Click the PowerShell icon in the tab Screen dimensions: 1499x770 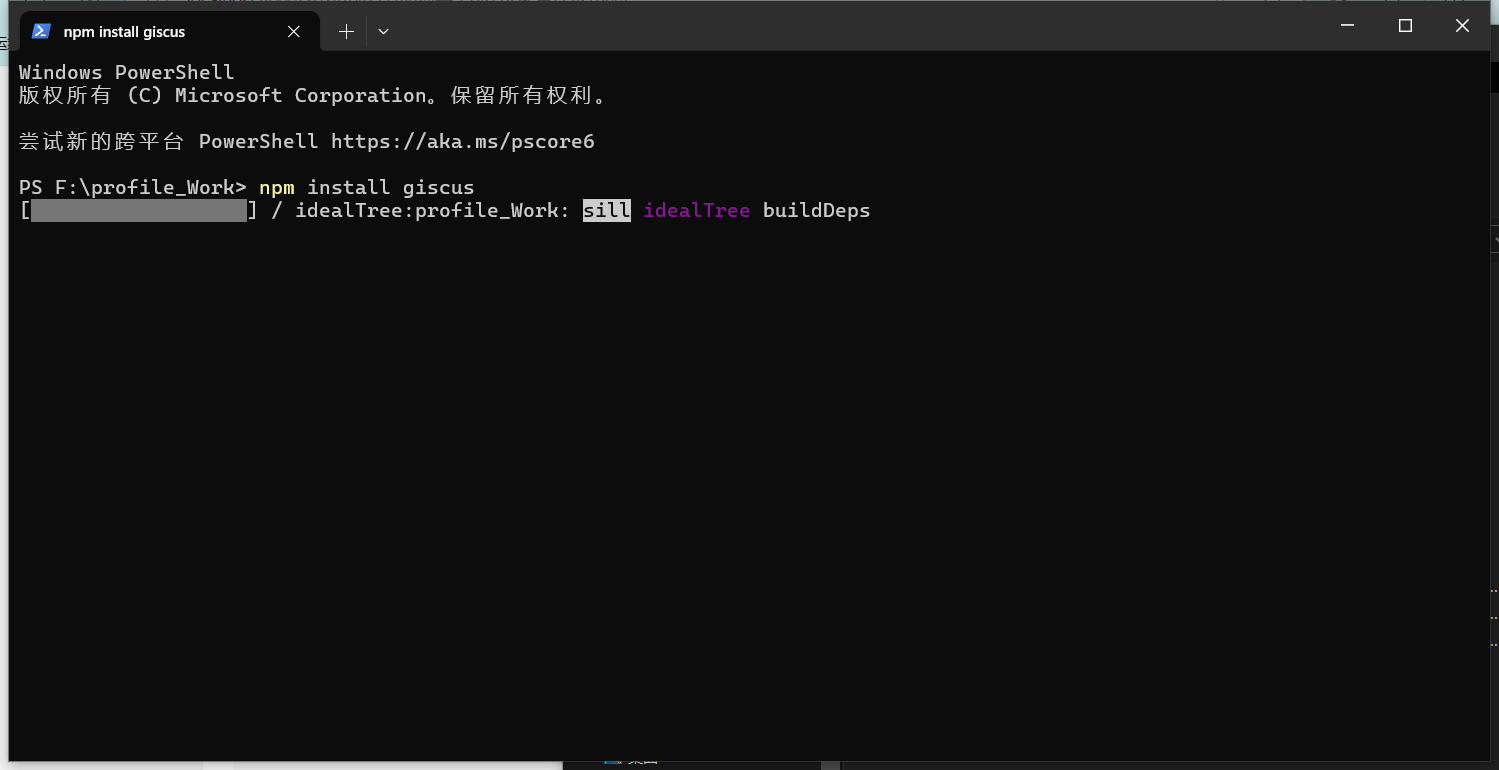(41, 31)
